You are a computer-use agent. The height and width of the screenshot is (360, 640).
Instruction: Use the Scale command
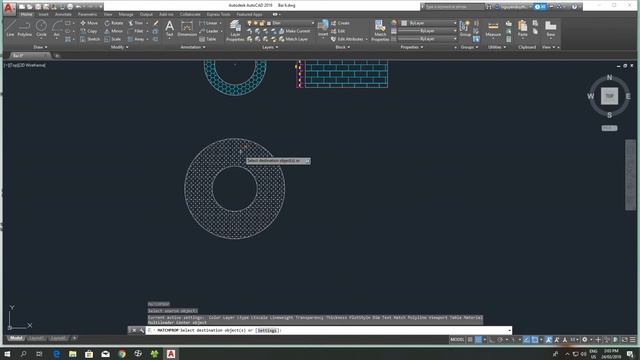112,39
